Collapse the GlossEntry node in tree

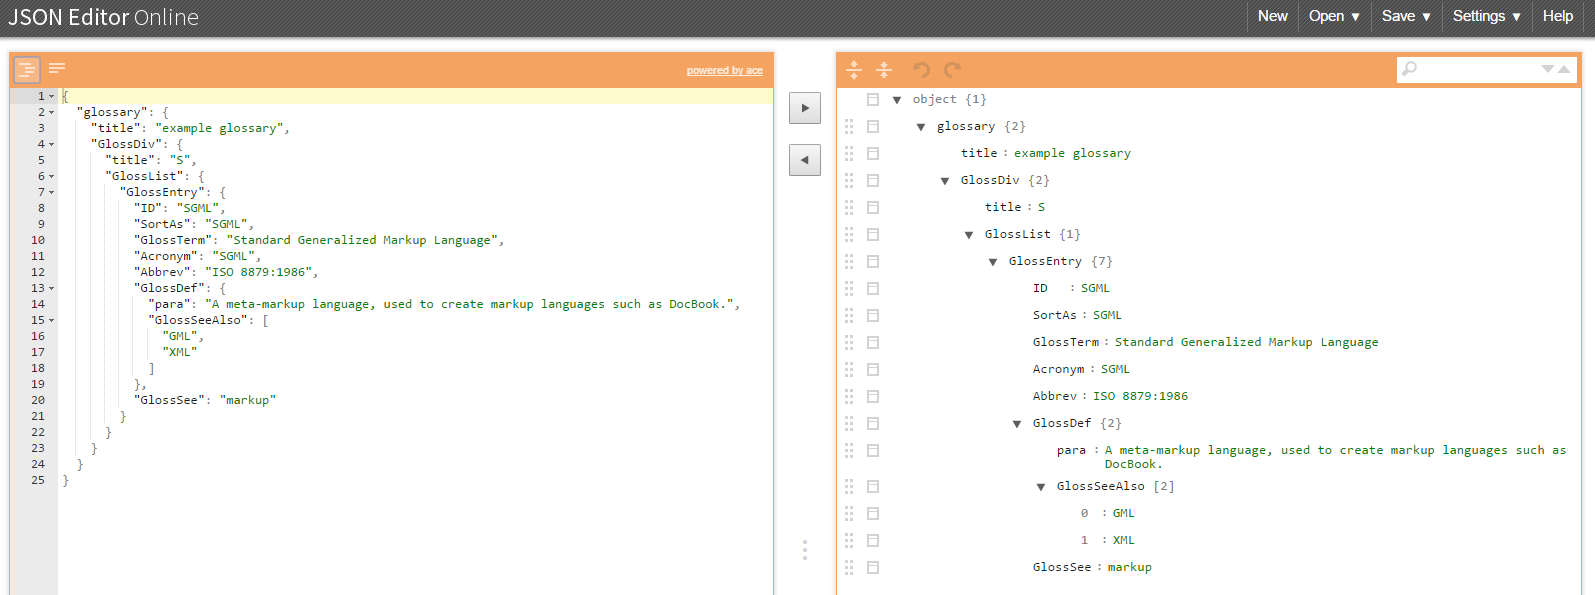click(x=993, y=262)
